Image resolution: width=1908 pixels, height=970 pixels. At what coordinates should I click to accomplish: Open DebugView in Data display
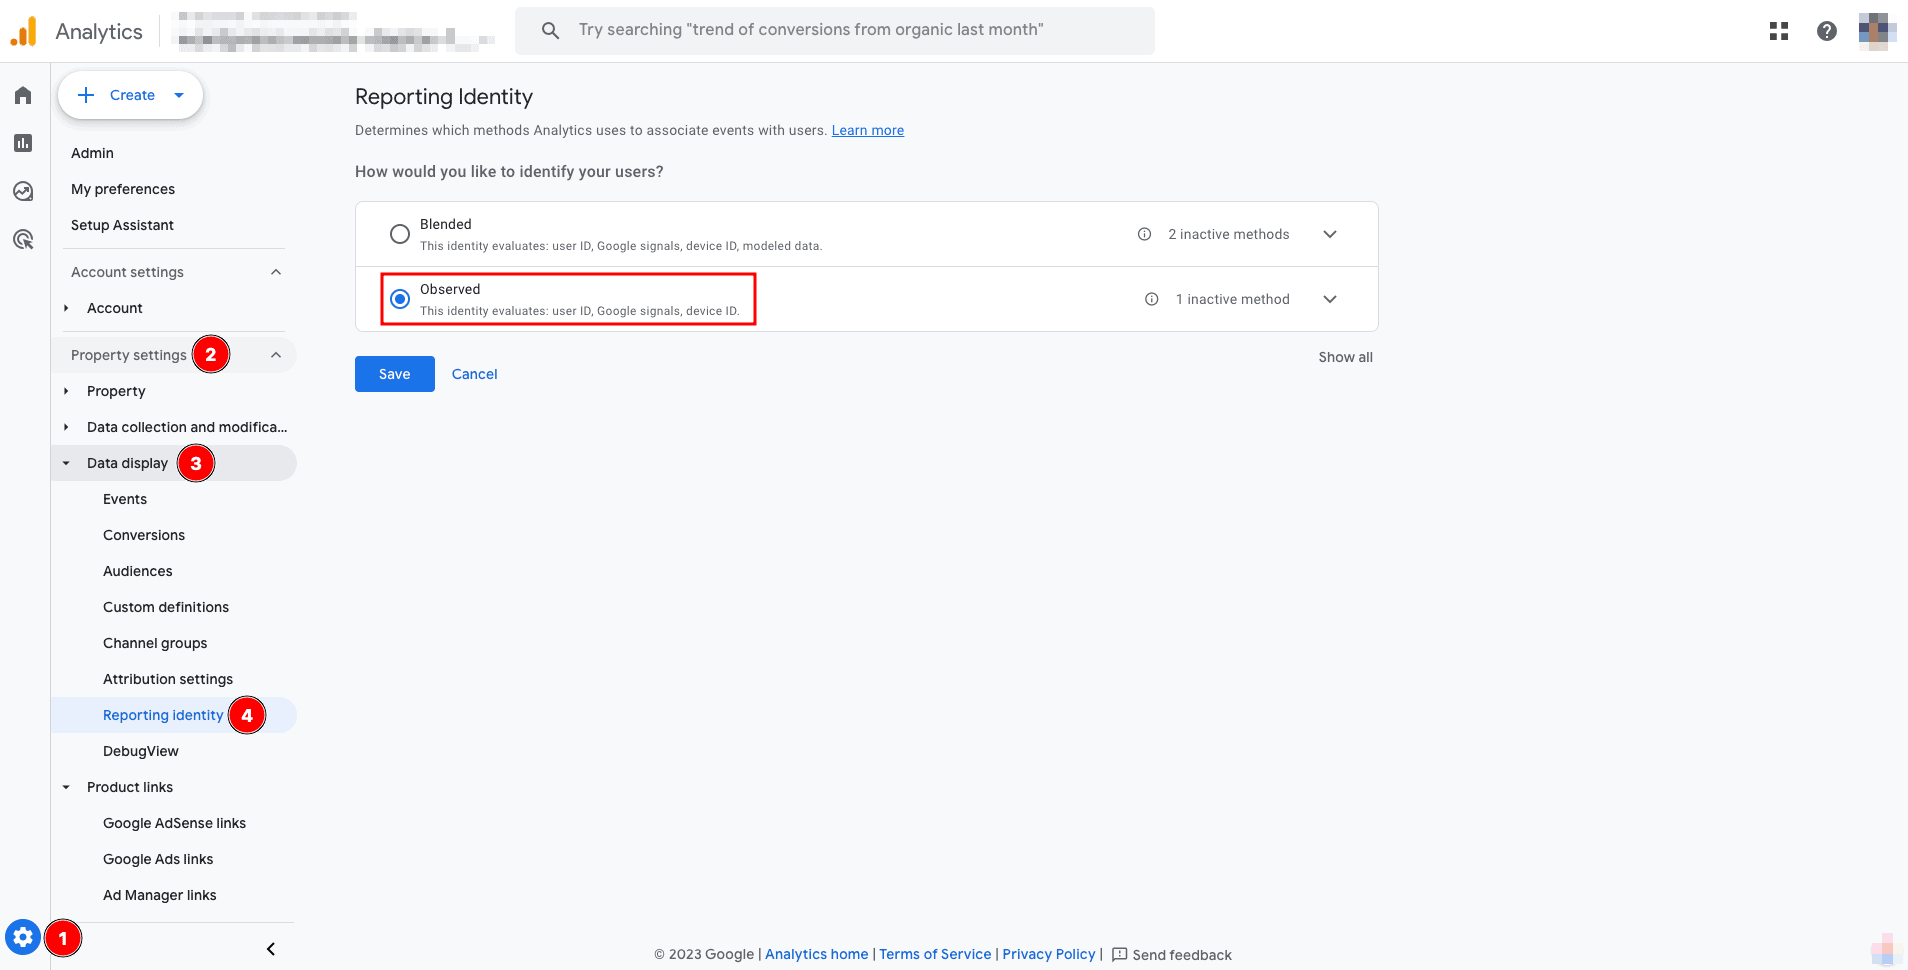tap(141, 751)
